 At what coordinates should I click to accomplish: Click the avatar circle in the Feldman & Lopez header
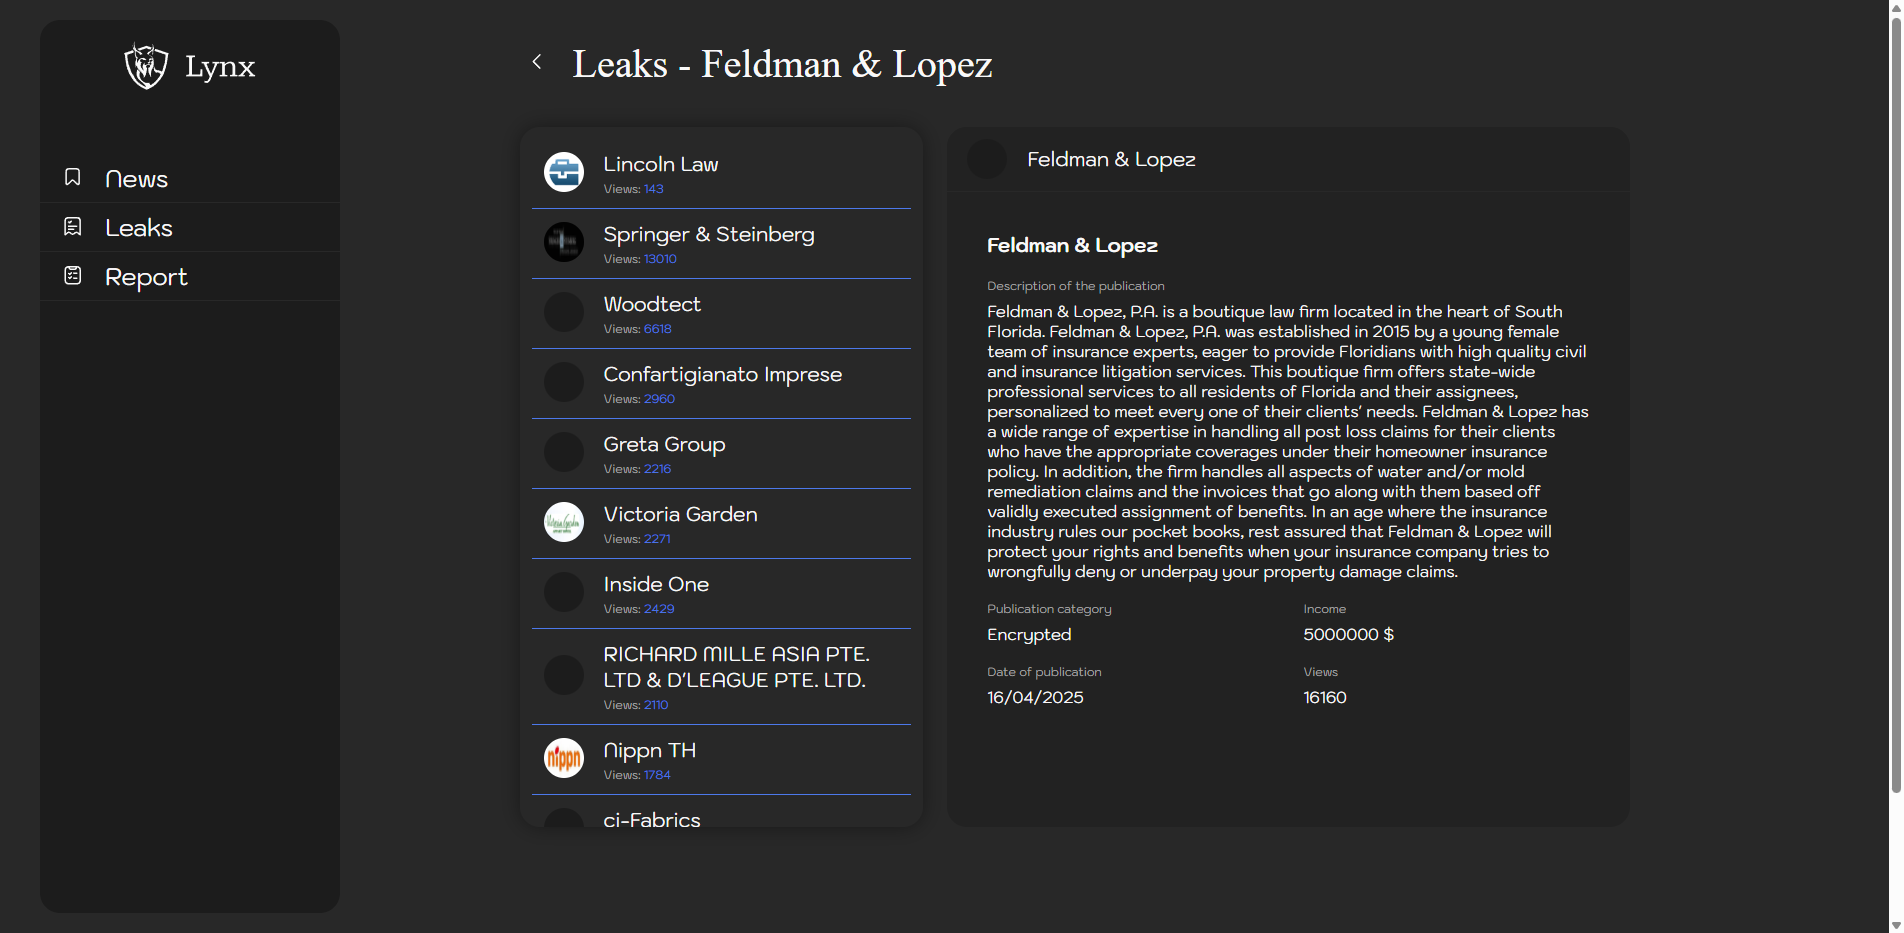coord(987,160)
